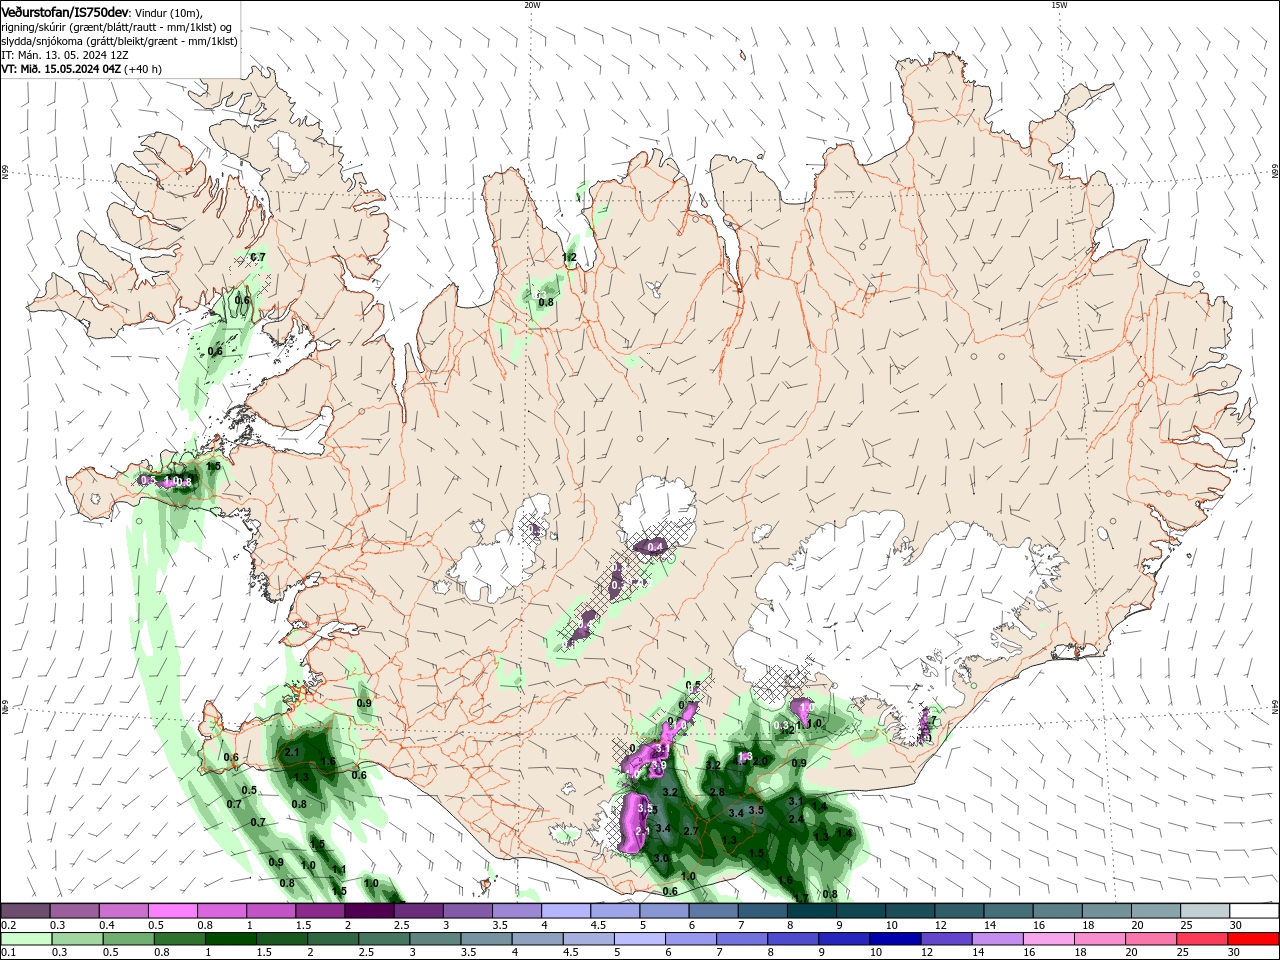Screen dimensions: 1280x960
Task: Click the 15W longitude label
Action: (1059, 5)
